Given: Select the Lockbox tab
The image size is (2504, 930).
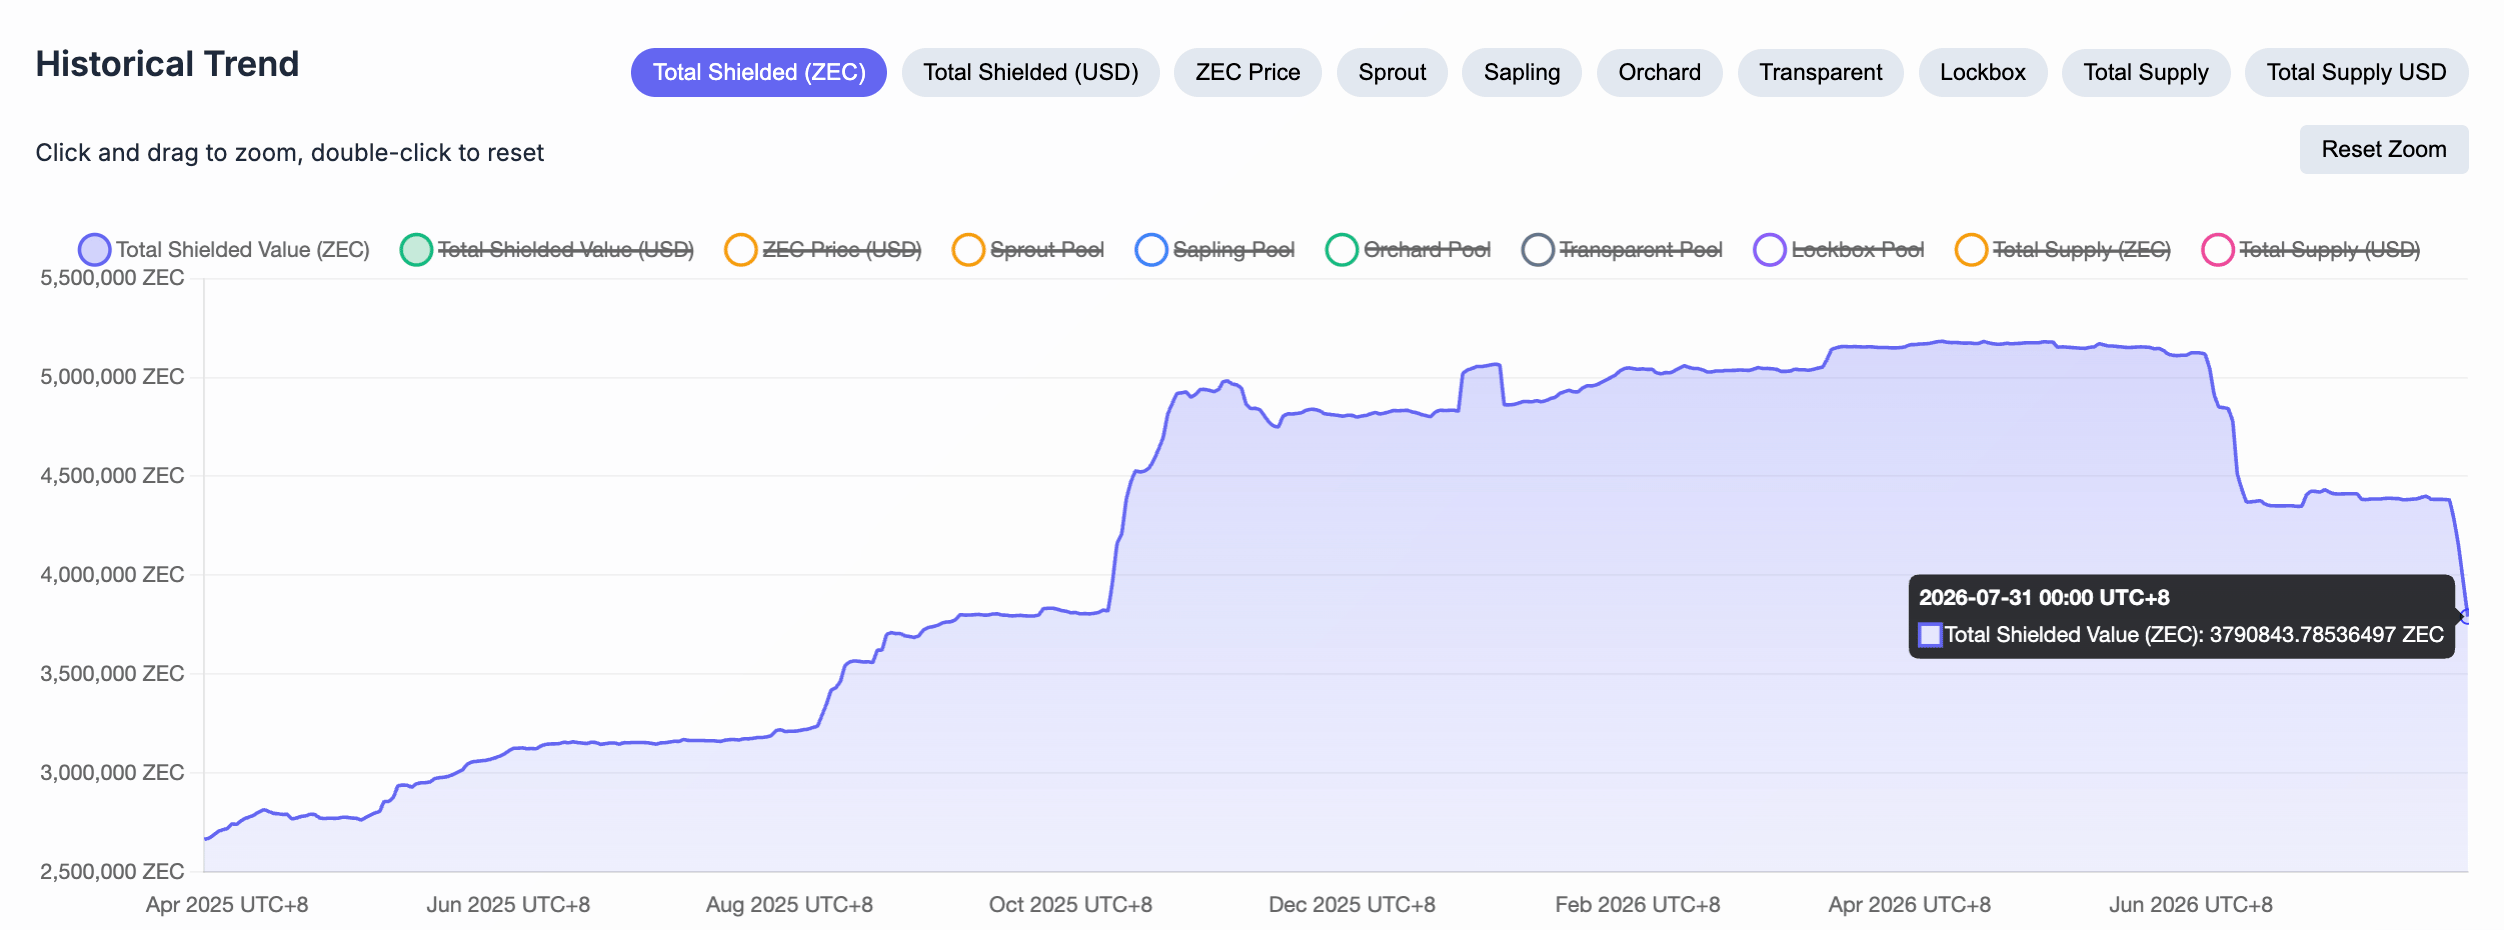Looking at the screenshot, I should pos(1983,73).
